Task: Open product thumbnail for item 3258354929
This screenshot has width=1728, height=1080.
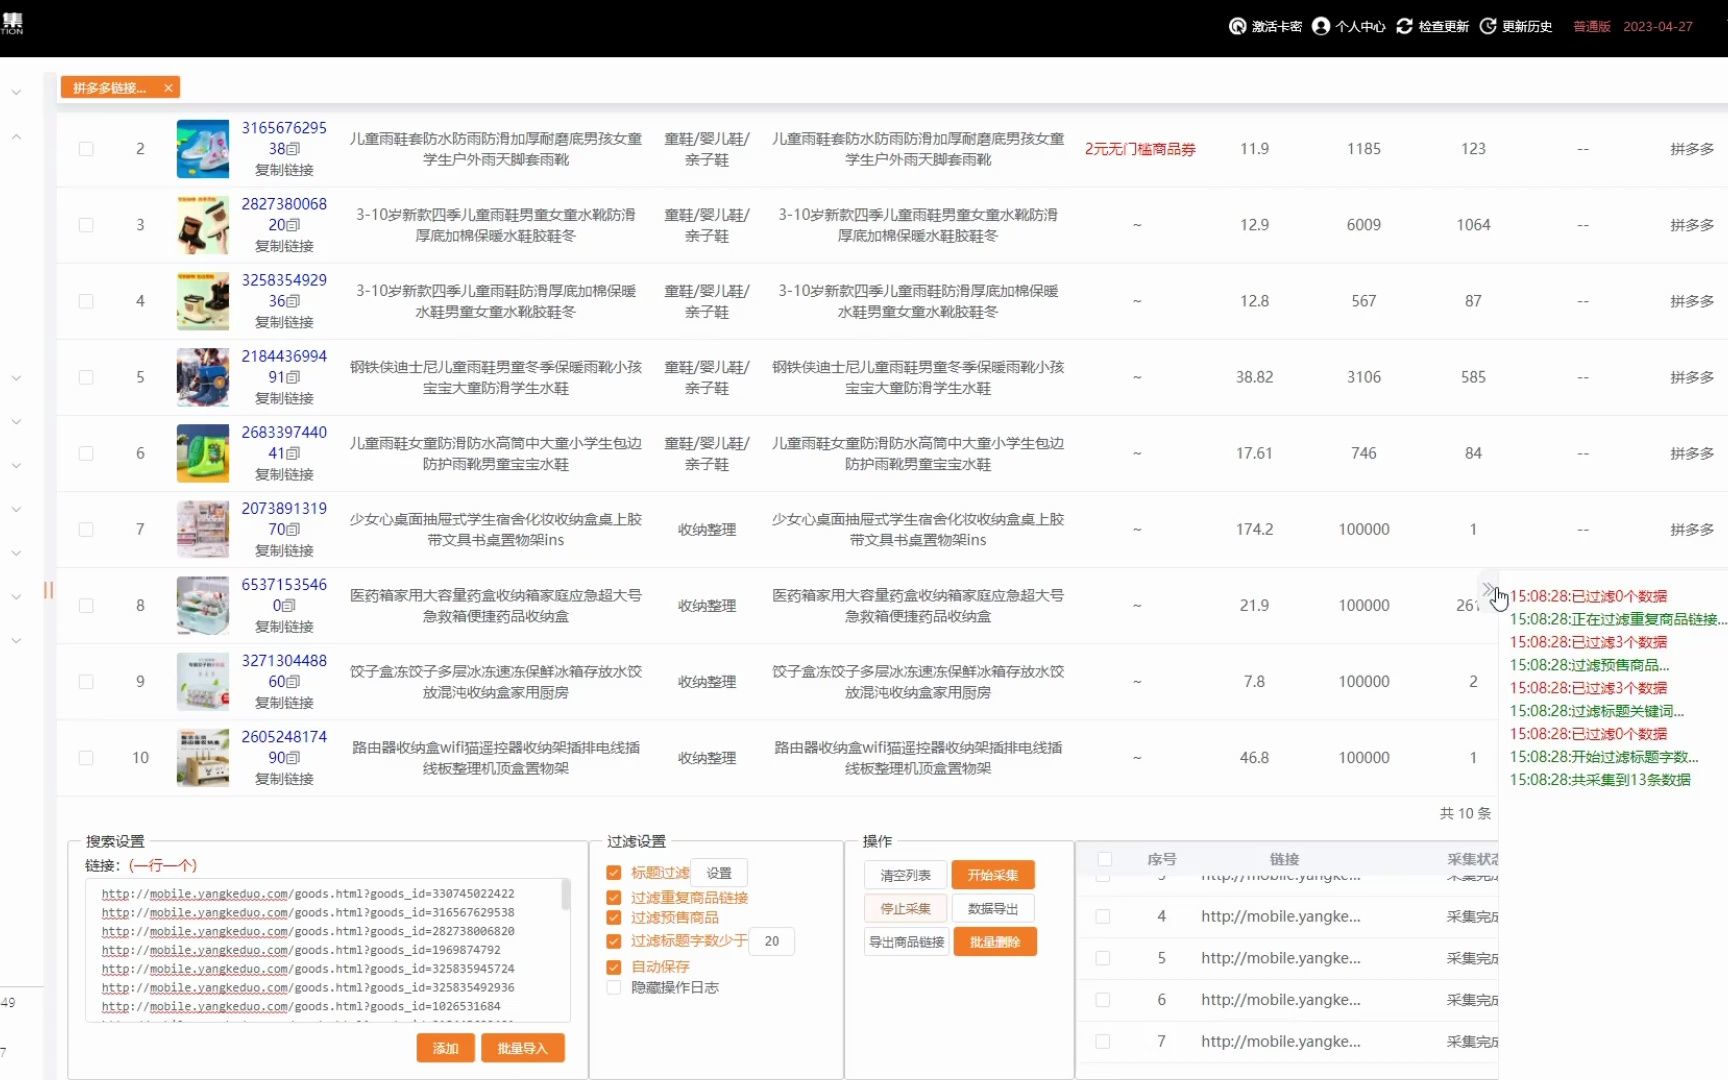Action: click(203, 301)
